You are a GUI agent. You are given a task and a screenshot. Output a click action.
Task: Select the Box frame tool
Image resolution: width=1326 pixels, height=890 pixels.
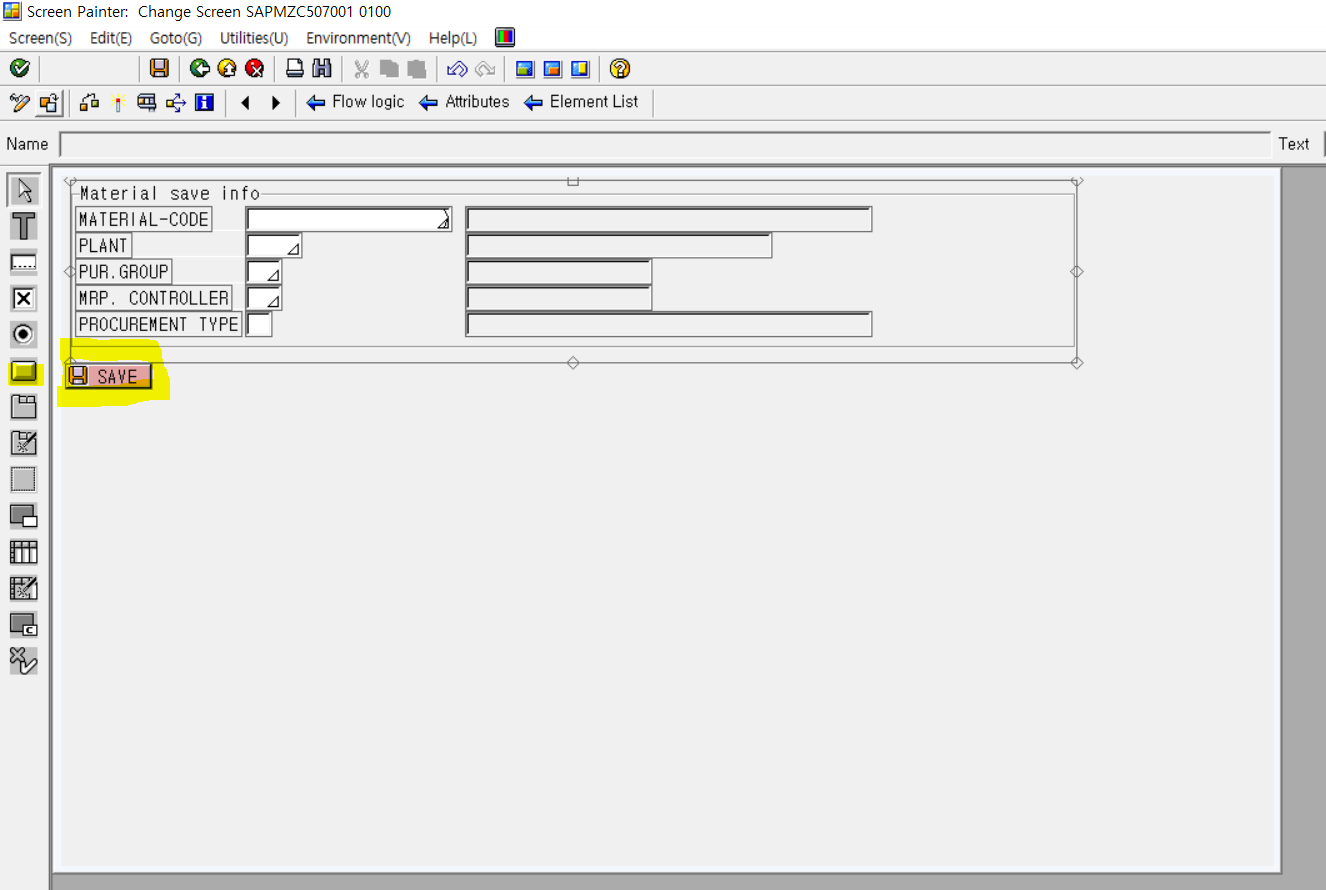coord(24,479)
